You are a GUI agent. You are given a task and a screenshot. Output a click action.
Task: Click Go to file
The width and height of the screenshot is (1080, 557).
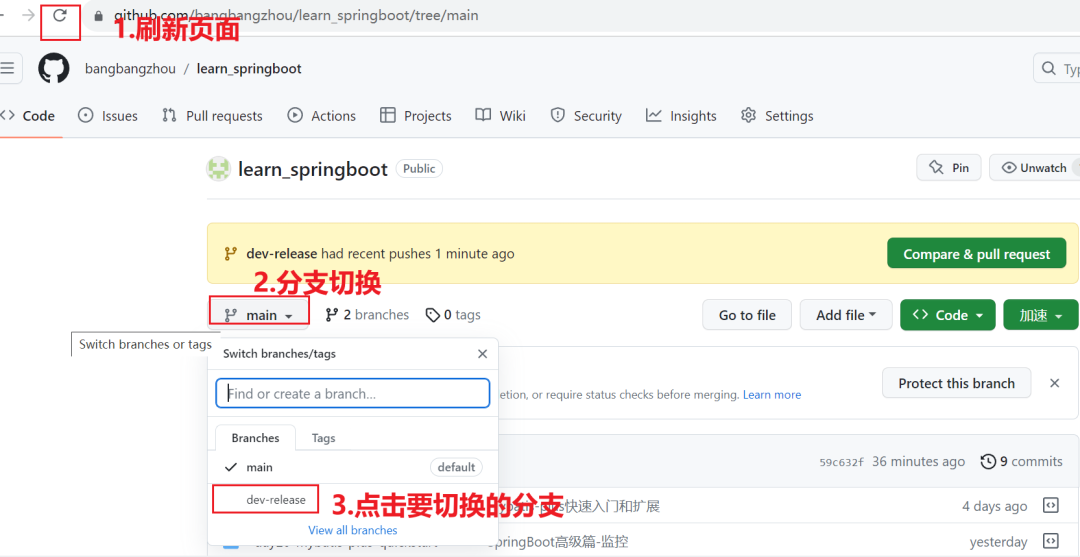click(747, 315)
